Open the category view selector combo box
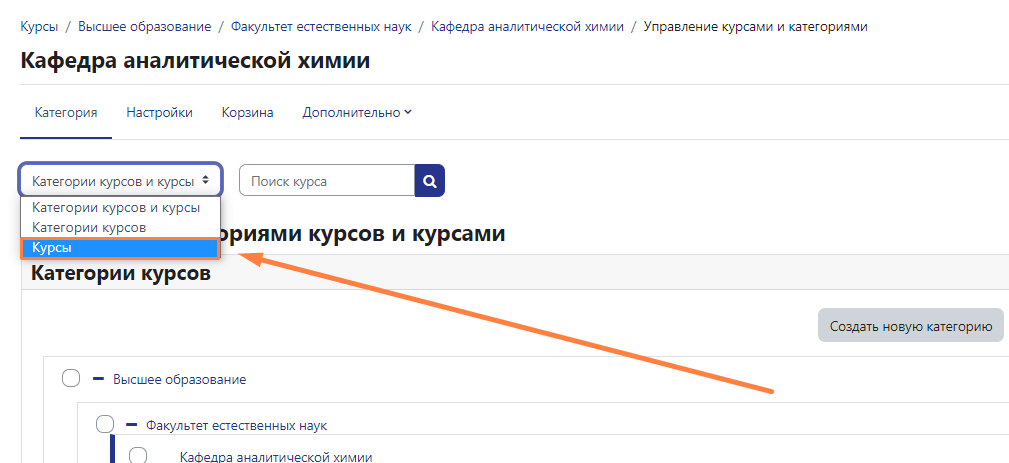This screenshot has width=1009, height=463. pyautogui.click(x=120, y=181)
